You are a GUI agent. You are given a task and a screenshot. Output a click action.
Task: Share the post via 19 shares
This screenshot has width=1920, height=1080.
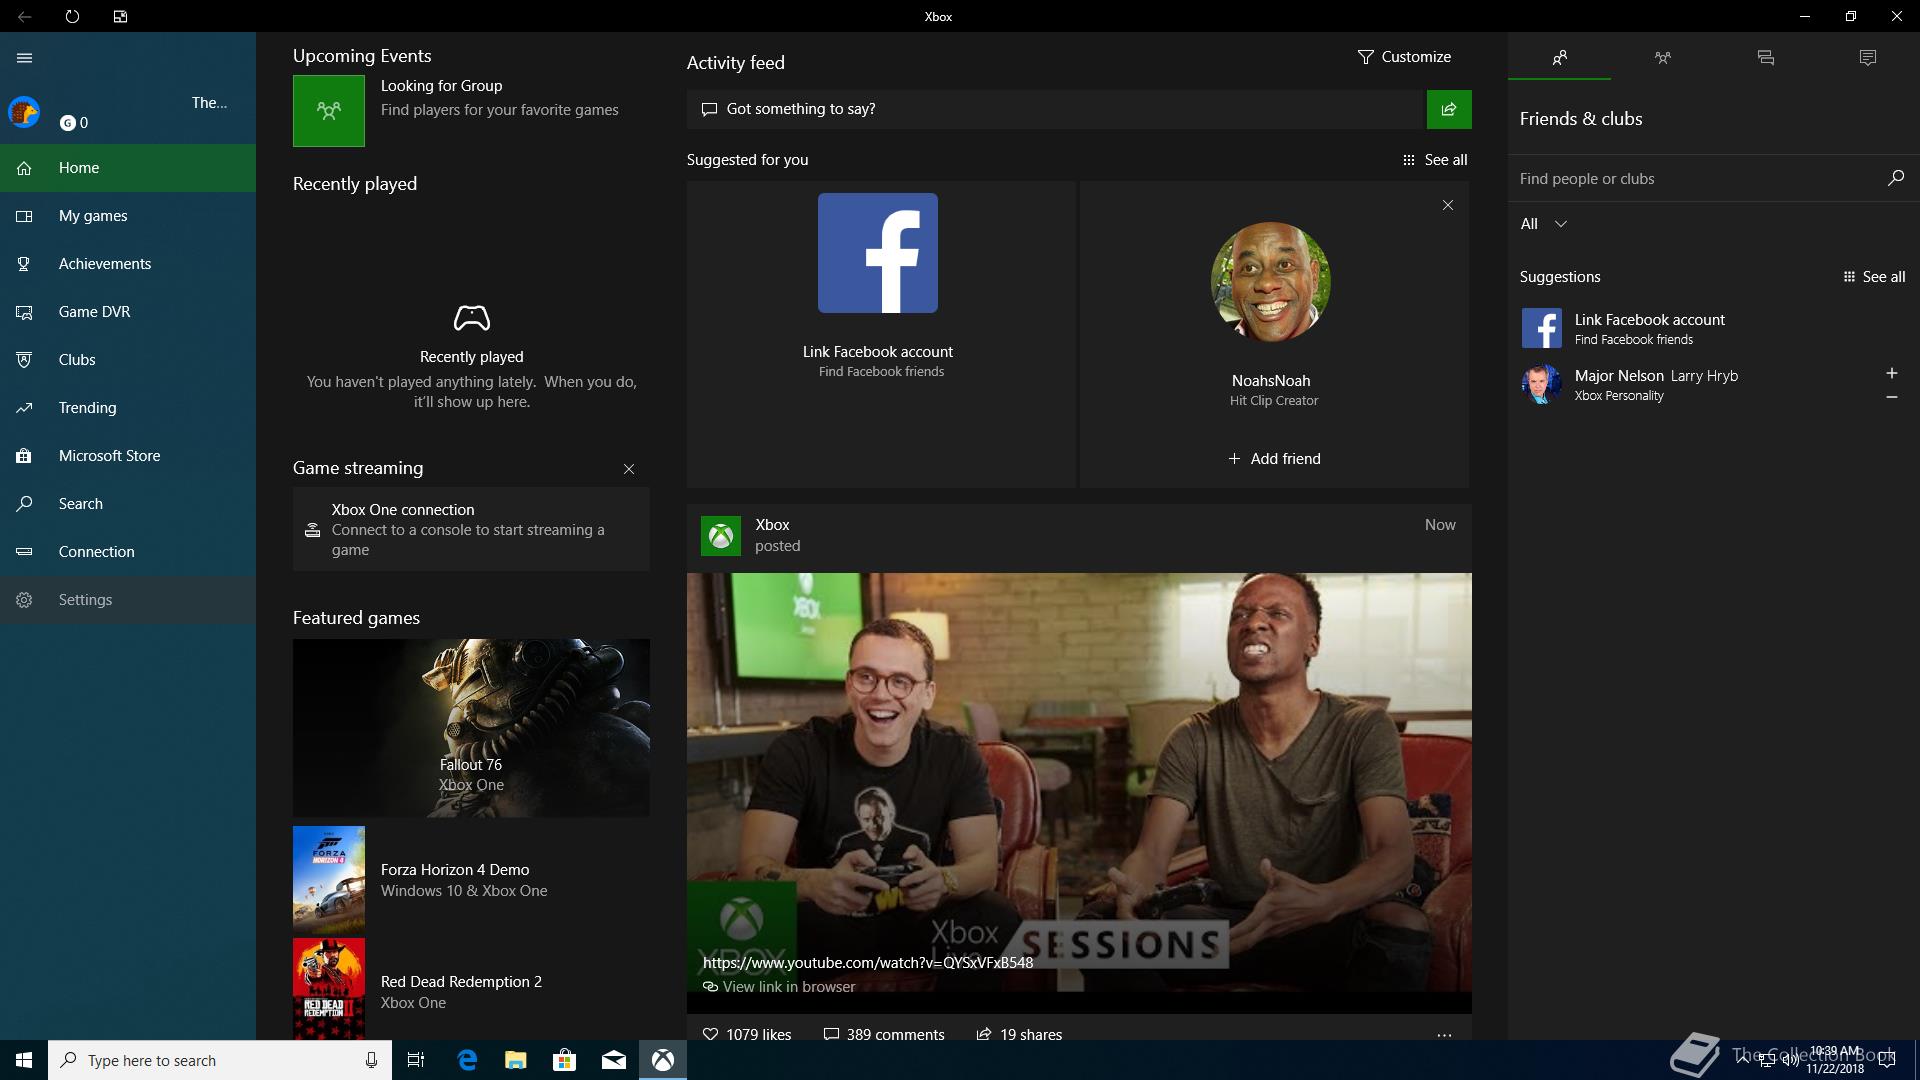pyautogui.click(x=1020, y=1034)
